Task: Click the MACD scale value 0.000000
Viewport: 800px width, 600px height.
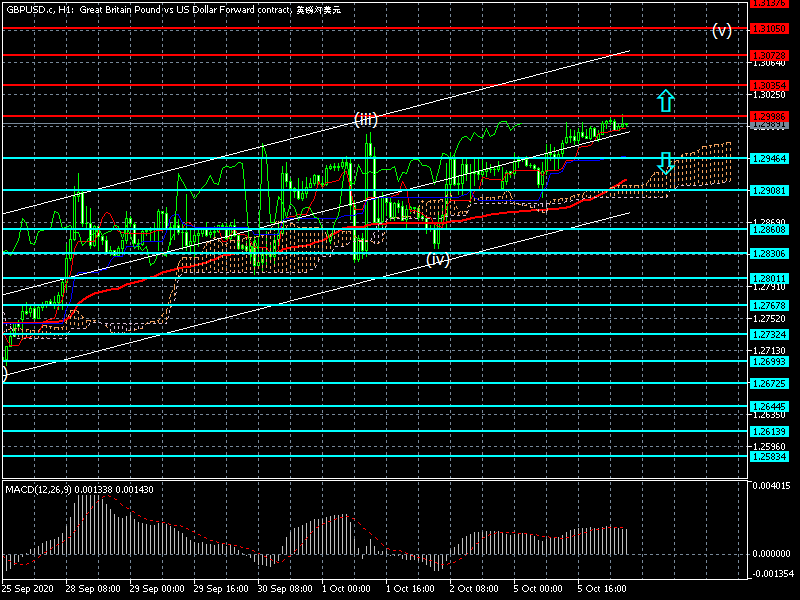Action: click(x=771, y=554)
